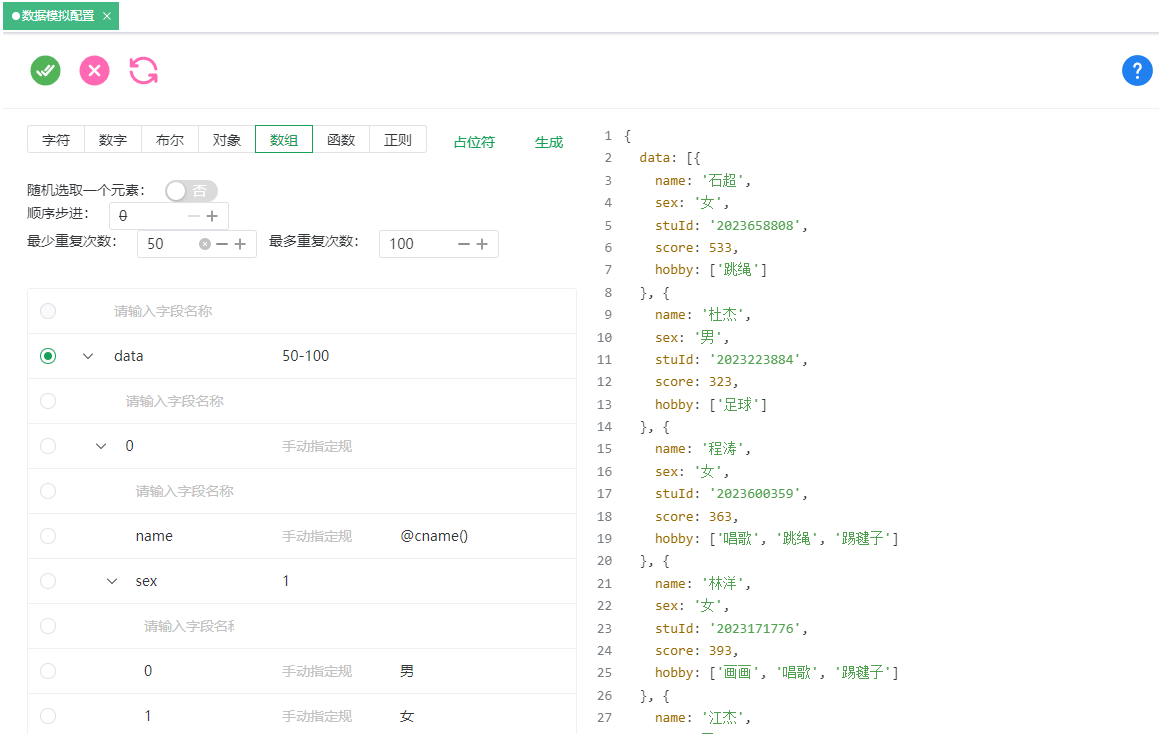Click the 女 value cell in tree
The height and width of the screenshot is (734, 1159).
tap(407, 716)
